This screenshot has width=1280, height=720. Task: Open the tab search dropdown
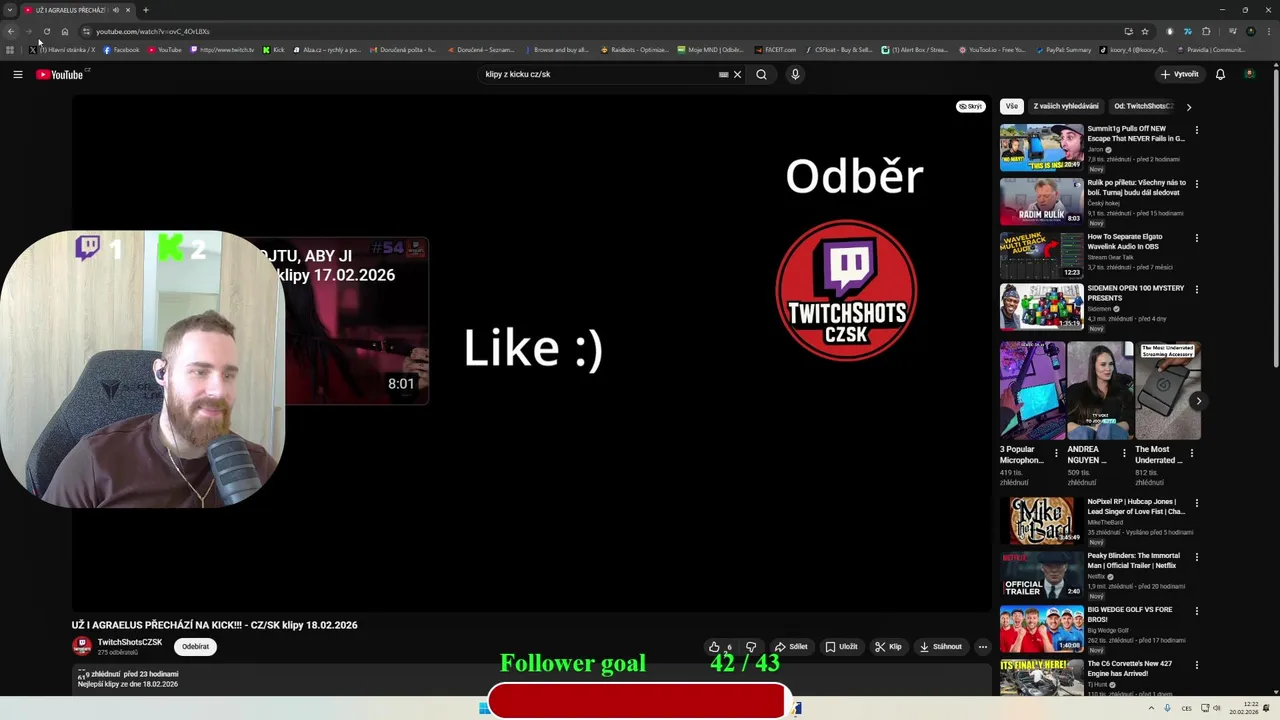[x=9, y=10]
